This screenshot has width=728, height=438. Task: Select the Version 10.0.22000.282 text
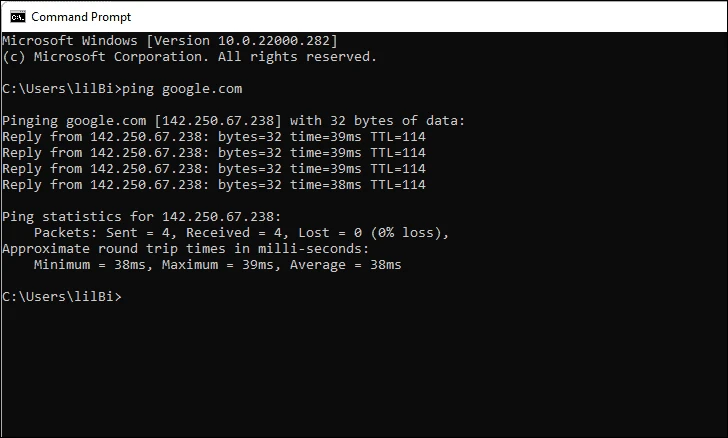[x=242, y=40]
